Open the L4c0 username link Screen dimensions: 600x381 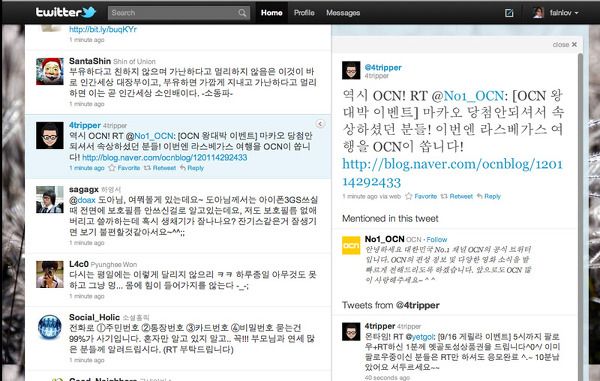79,264
